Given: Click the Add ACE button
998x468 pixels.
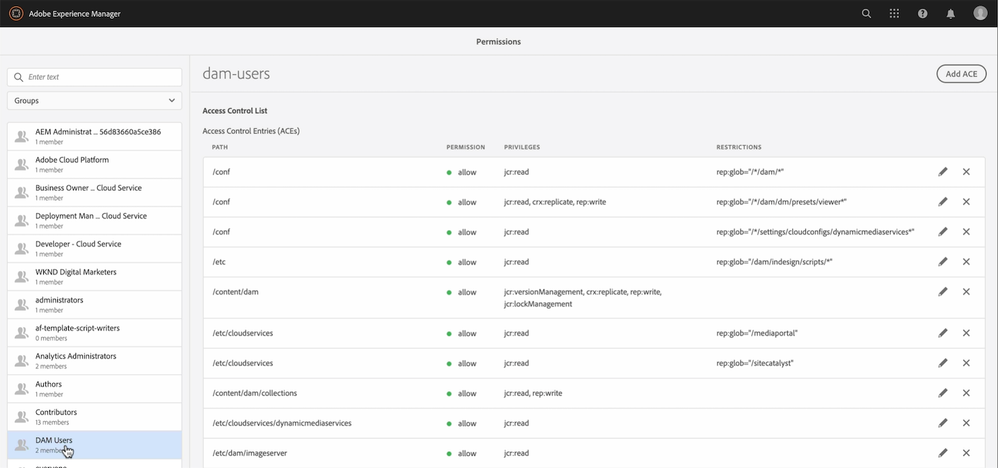Looking at the screenshot, I should tap(961, 74).
